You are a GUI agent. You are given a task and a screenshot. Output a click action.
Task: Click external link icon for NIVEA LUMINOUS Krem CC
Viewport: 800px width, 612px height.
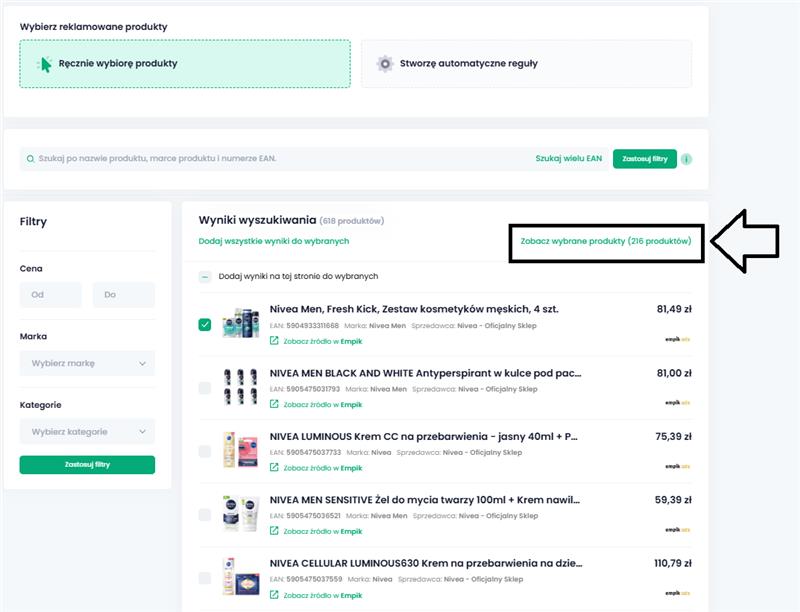point(274,467)
